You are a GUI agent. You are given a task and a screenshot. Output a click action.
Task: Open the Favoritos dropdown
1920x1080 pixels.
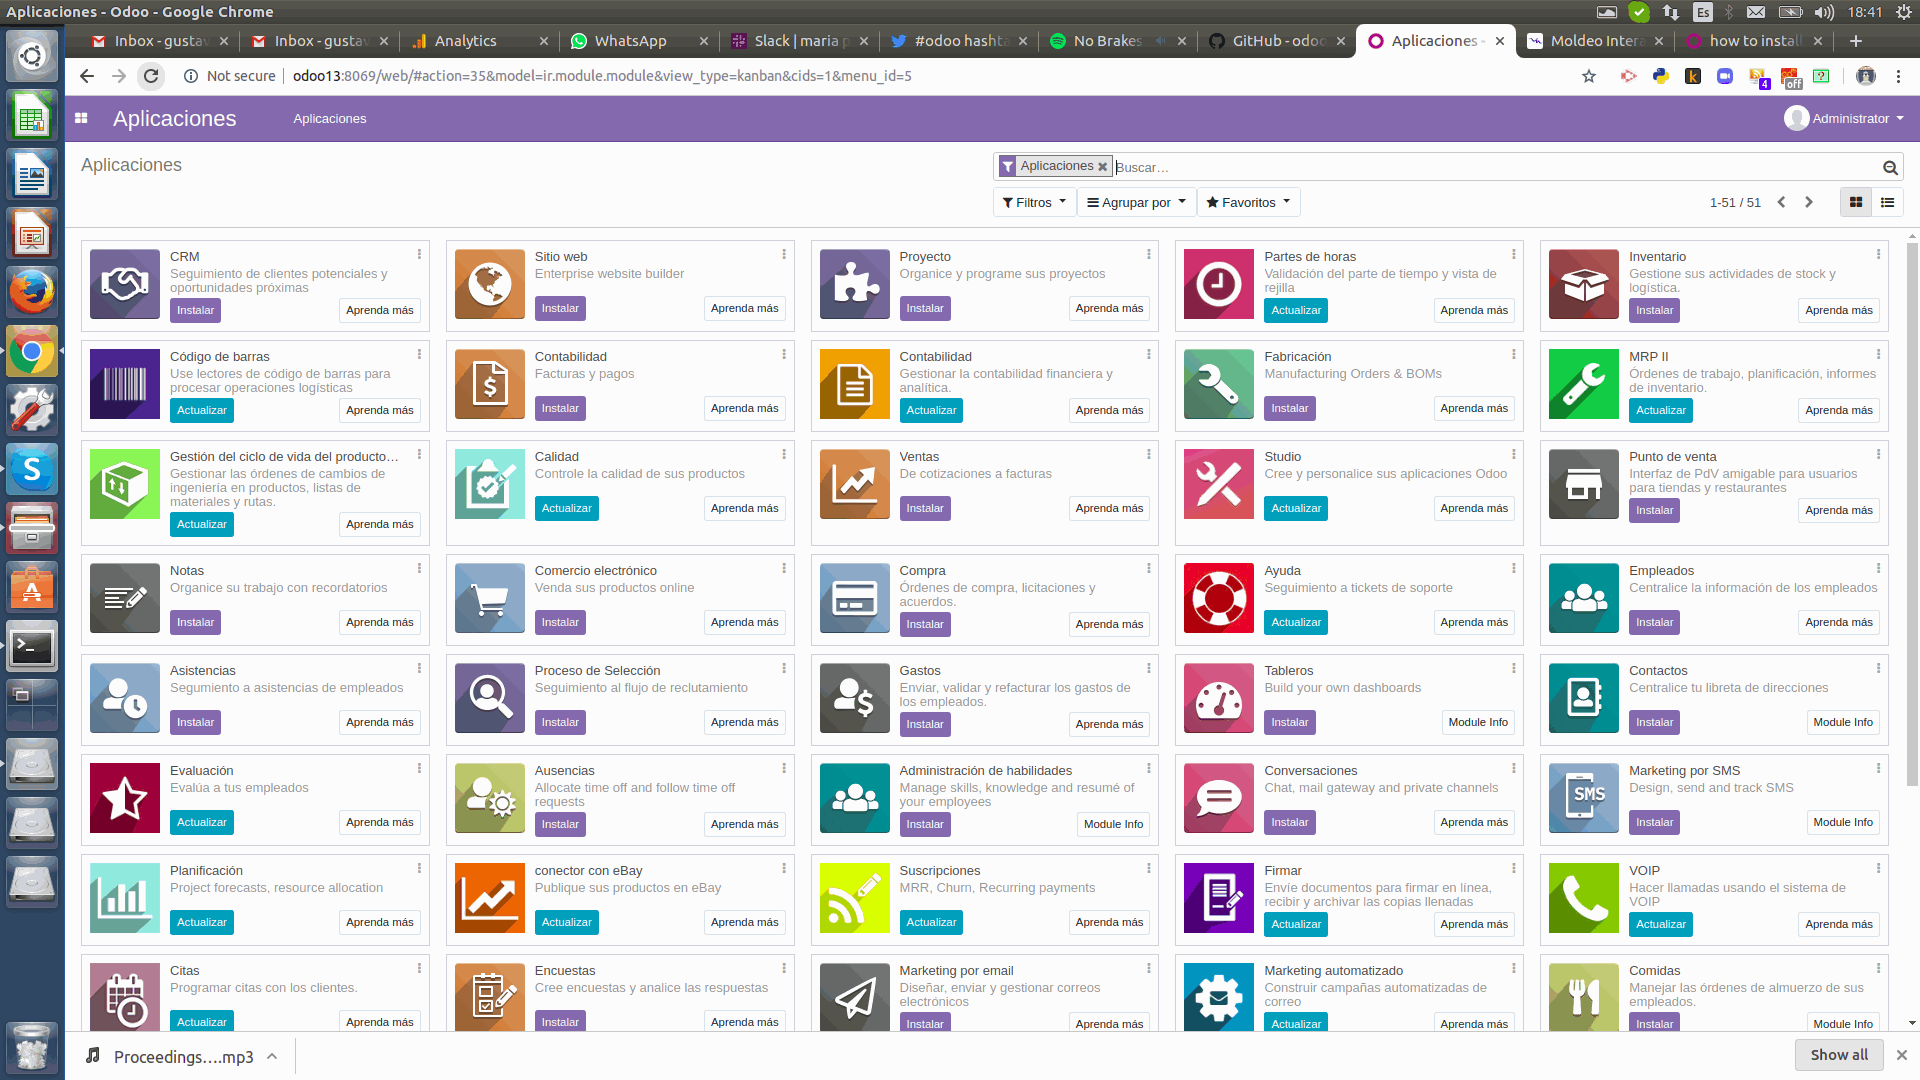click(x=1248, y=202)
